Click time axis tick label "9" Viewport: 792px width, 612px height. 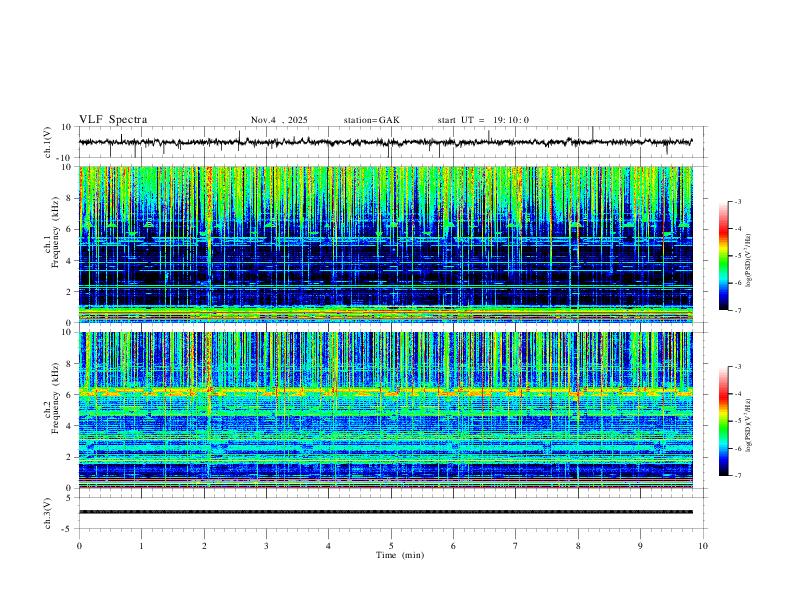(640, 546)
